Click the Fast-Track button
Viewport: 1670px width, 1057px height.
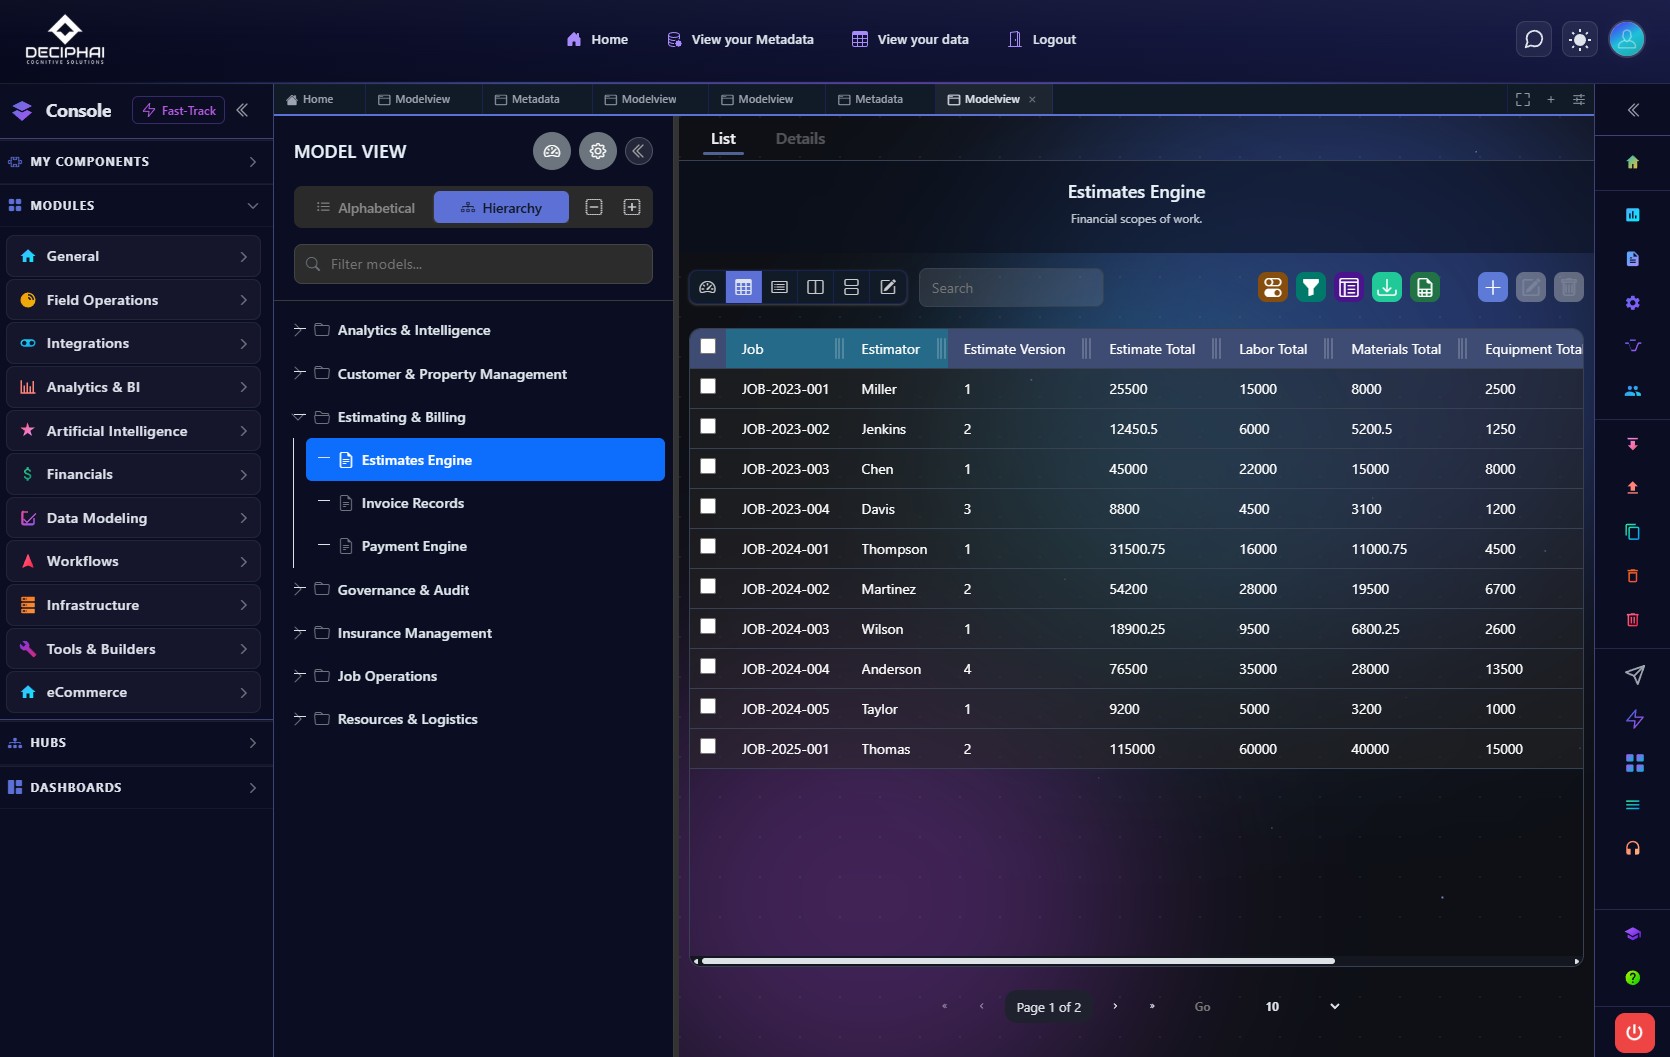[x=179, y=110]
